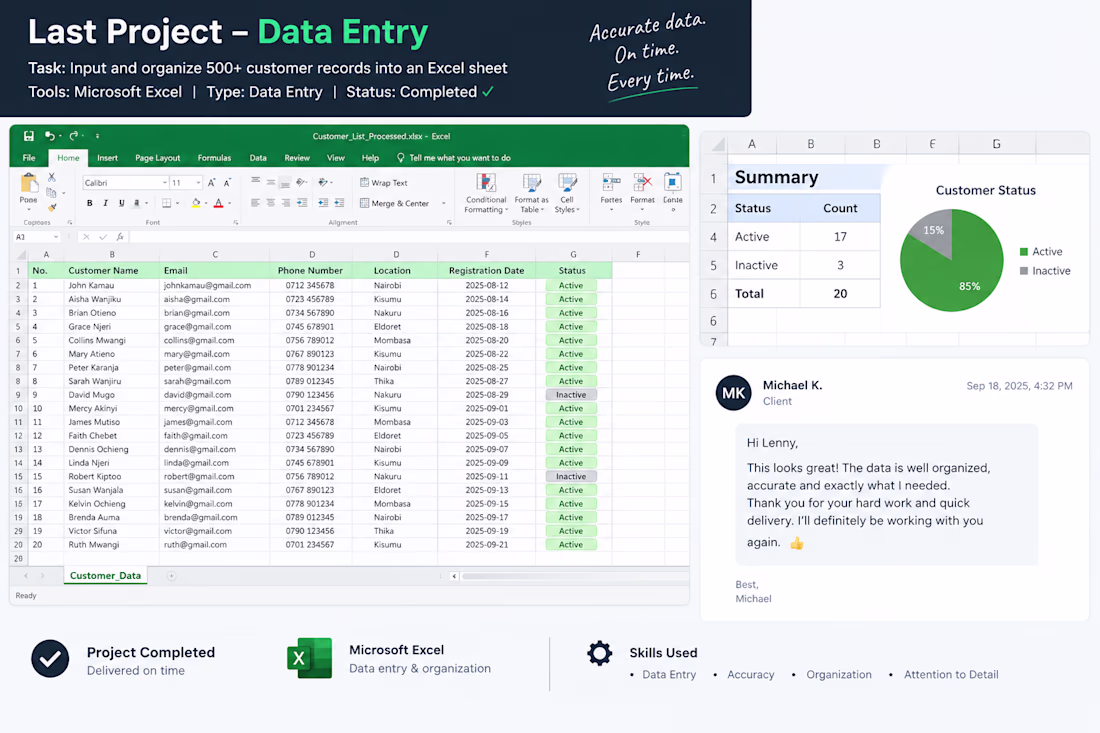
Task: Toggle underline formatting
Action: click(x=121, y=203)
